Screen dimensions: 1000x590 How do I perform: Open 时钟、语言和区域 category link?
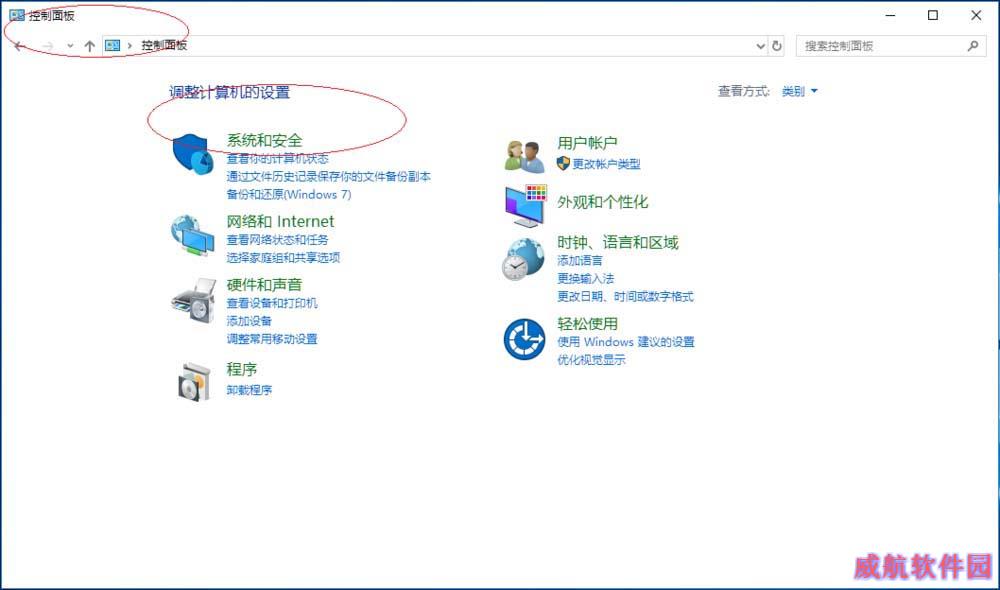pos(618,242)
